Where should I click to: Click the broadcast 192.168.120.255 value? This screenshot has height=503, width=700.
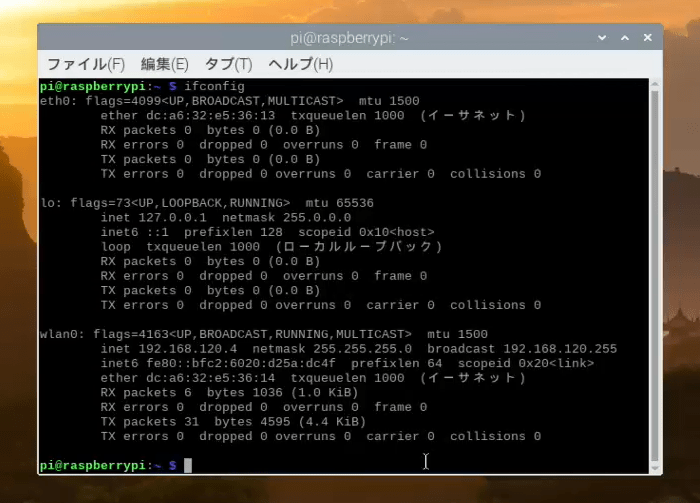coord(560,349)
